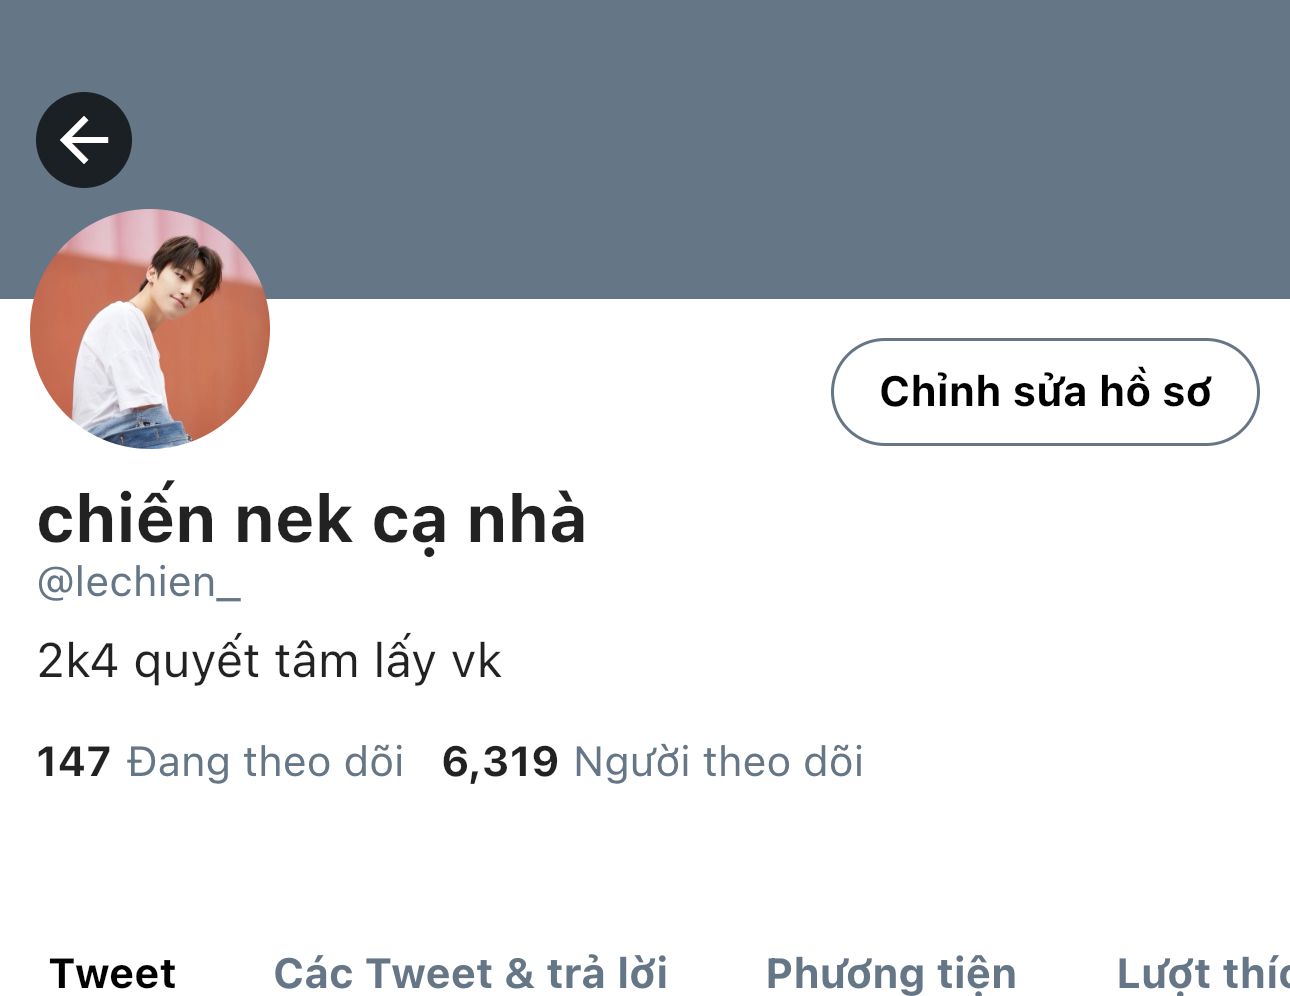This screenshot has height=996, width=1290.
Task: Switch to the Tweet tab
Action: [113, 973]
